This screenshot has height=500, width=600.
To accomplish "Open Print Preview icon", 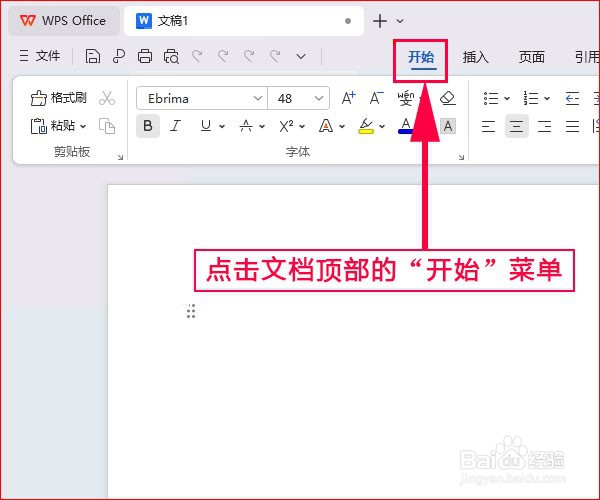I will pos(171,57).
